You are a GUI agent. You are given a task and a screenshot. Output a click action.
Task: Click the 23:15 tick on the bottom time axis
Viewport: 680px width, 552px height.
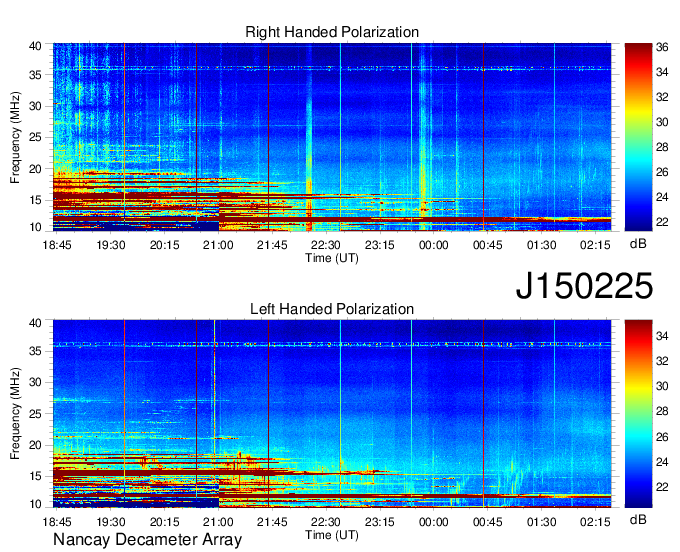(x=379, y=522)
